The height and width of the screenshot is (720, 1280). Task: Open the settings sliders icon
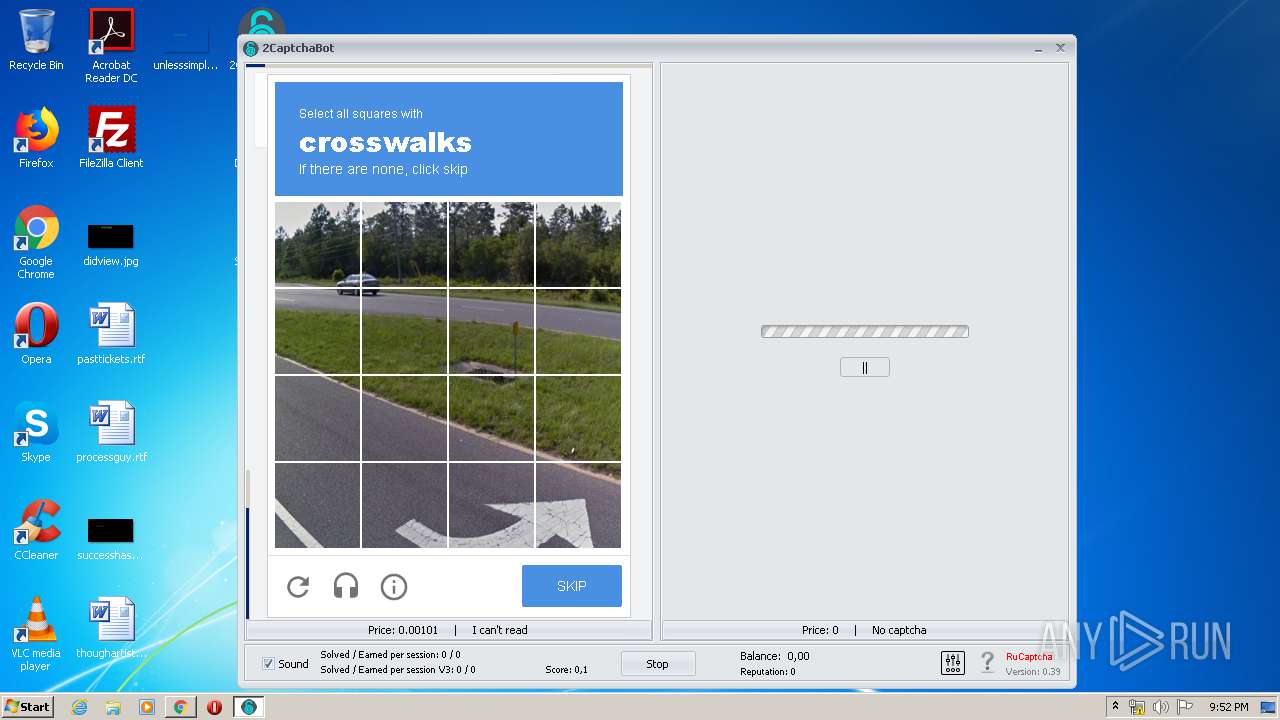point(953,663)
